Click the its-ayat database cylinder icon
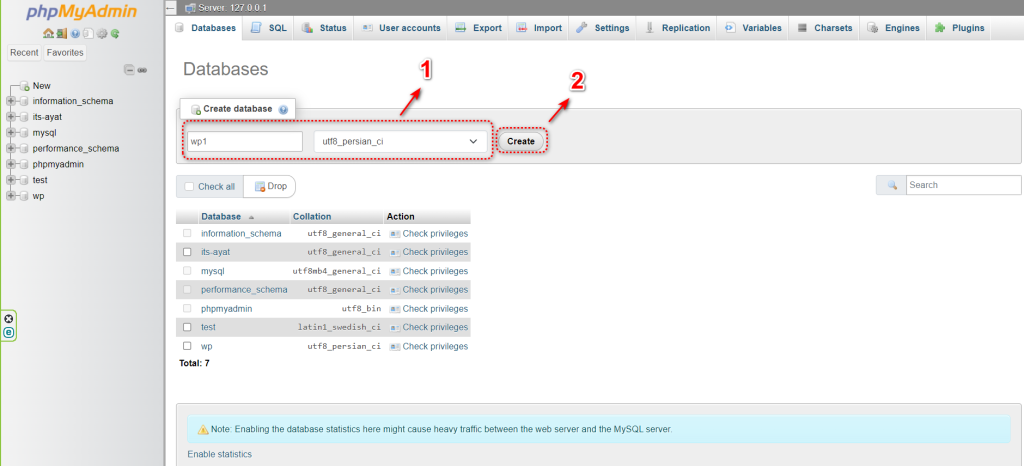Image resolution: width=1024 pixels, height=466 pixels. click(x=24, y=117)
